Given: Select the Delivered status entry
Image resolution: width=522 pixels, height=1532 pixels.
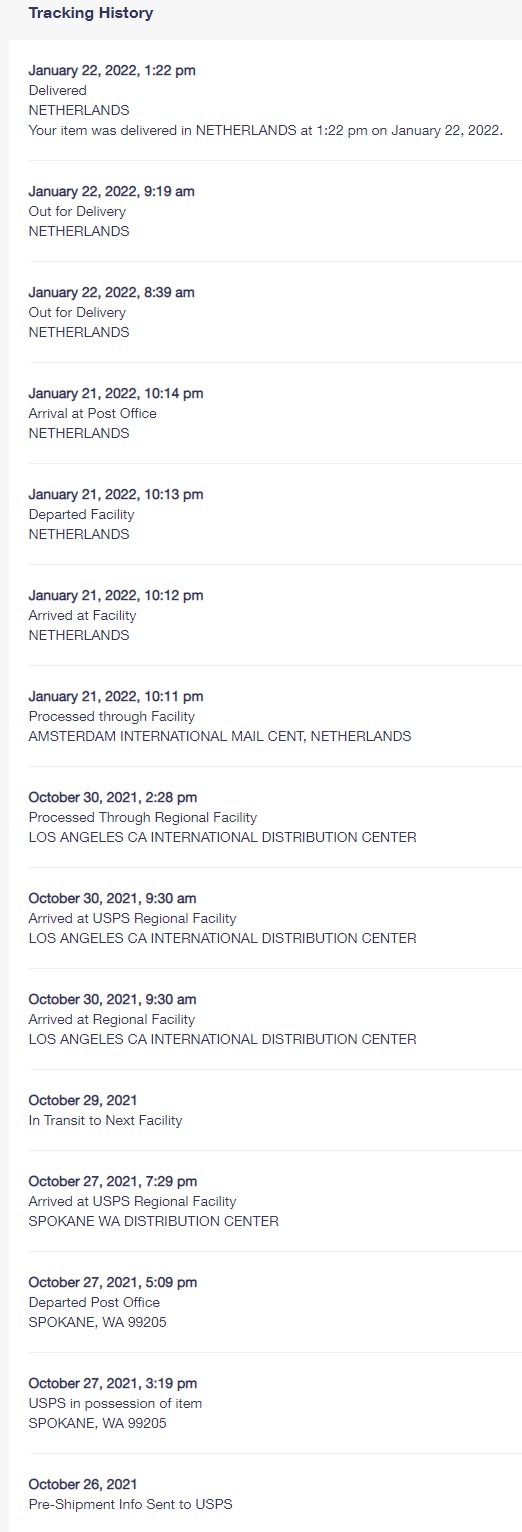Looking at the screenshot, I should (57, 91).
